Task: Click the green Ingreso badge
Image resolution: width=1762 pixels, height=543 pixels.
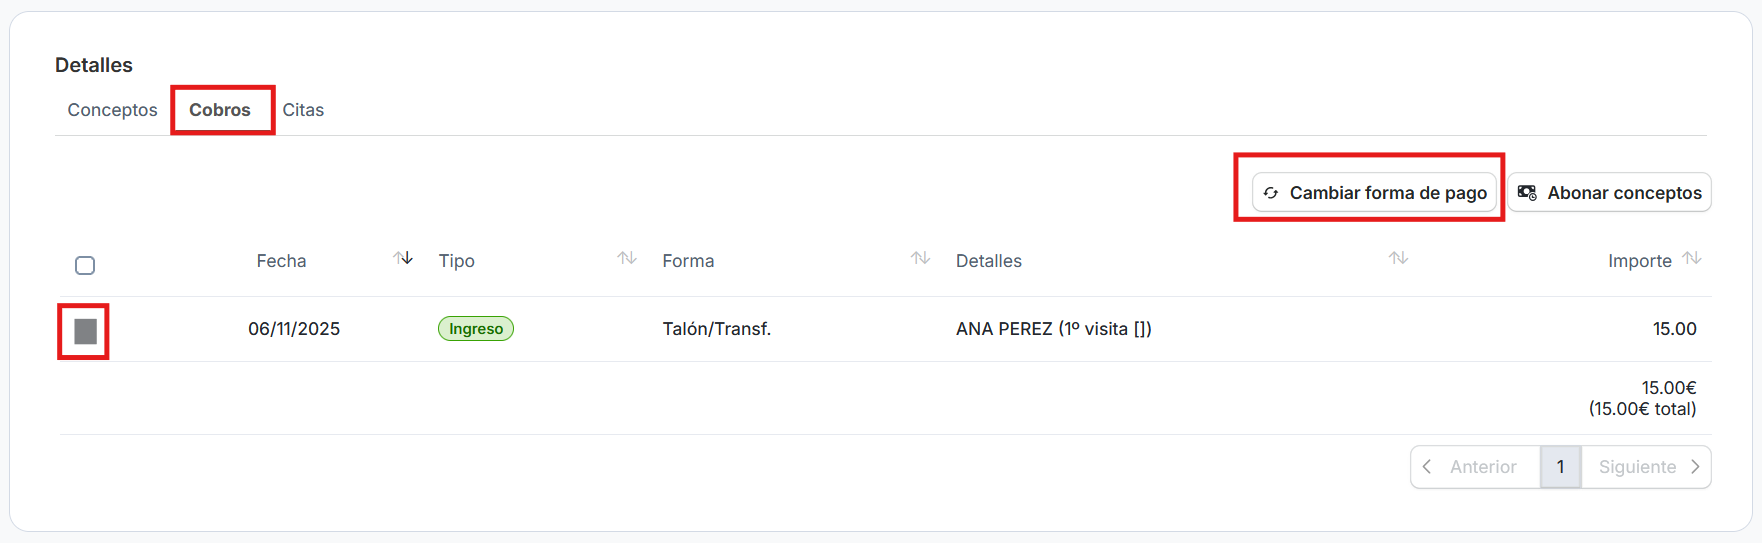Action: tap(476, 329)
